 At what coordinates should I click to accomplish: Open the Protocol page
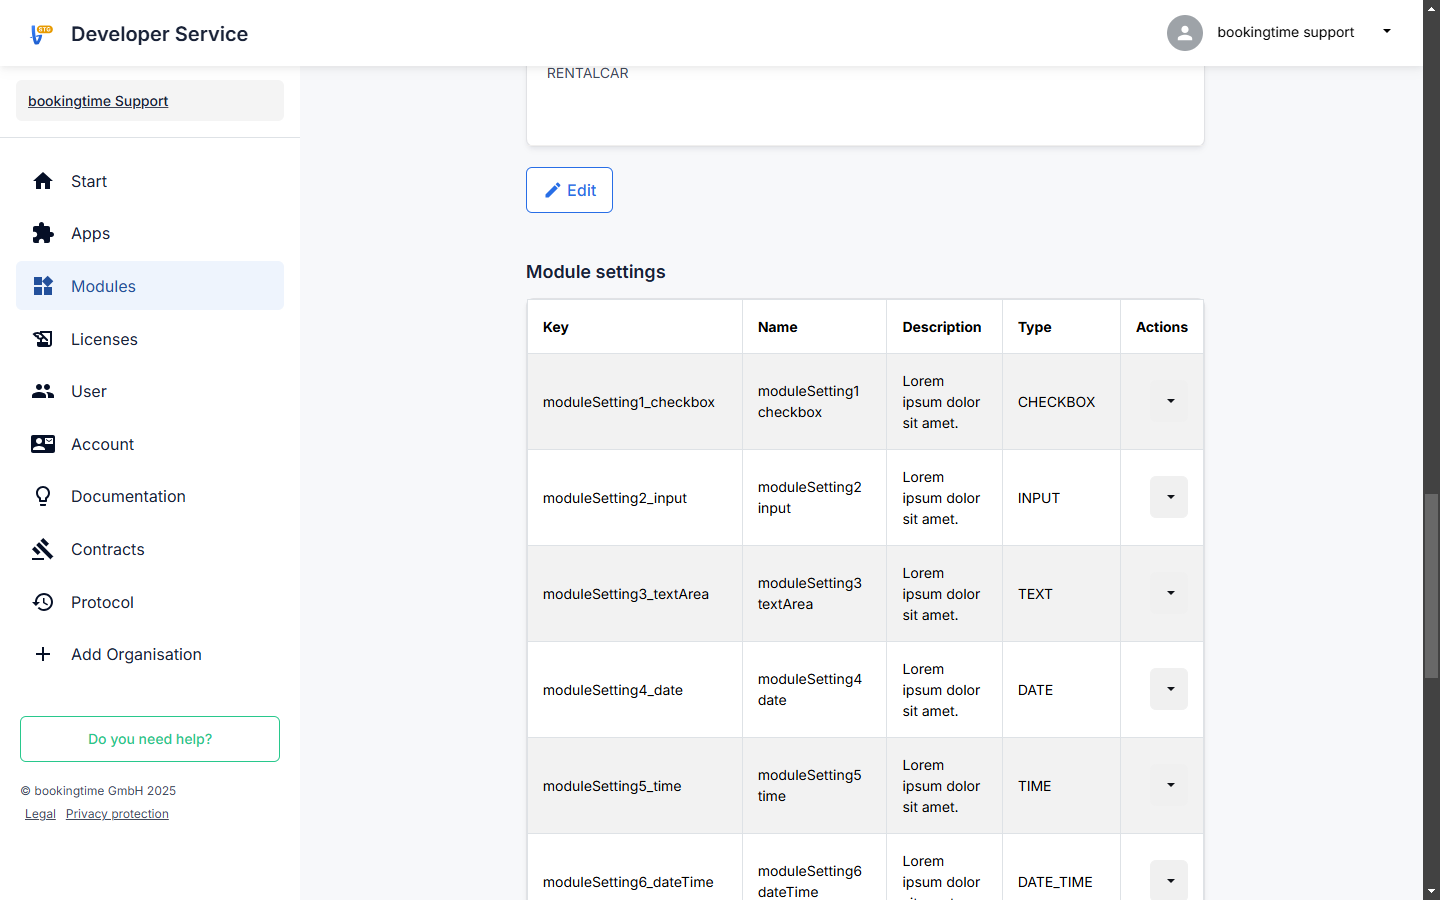click(x=150, y=602)
